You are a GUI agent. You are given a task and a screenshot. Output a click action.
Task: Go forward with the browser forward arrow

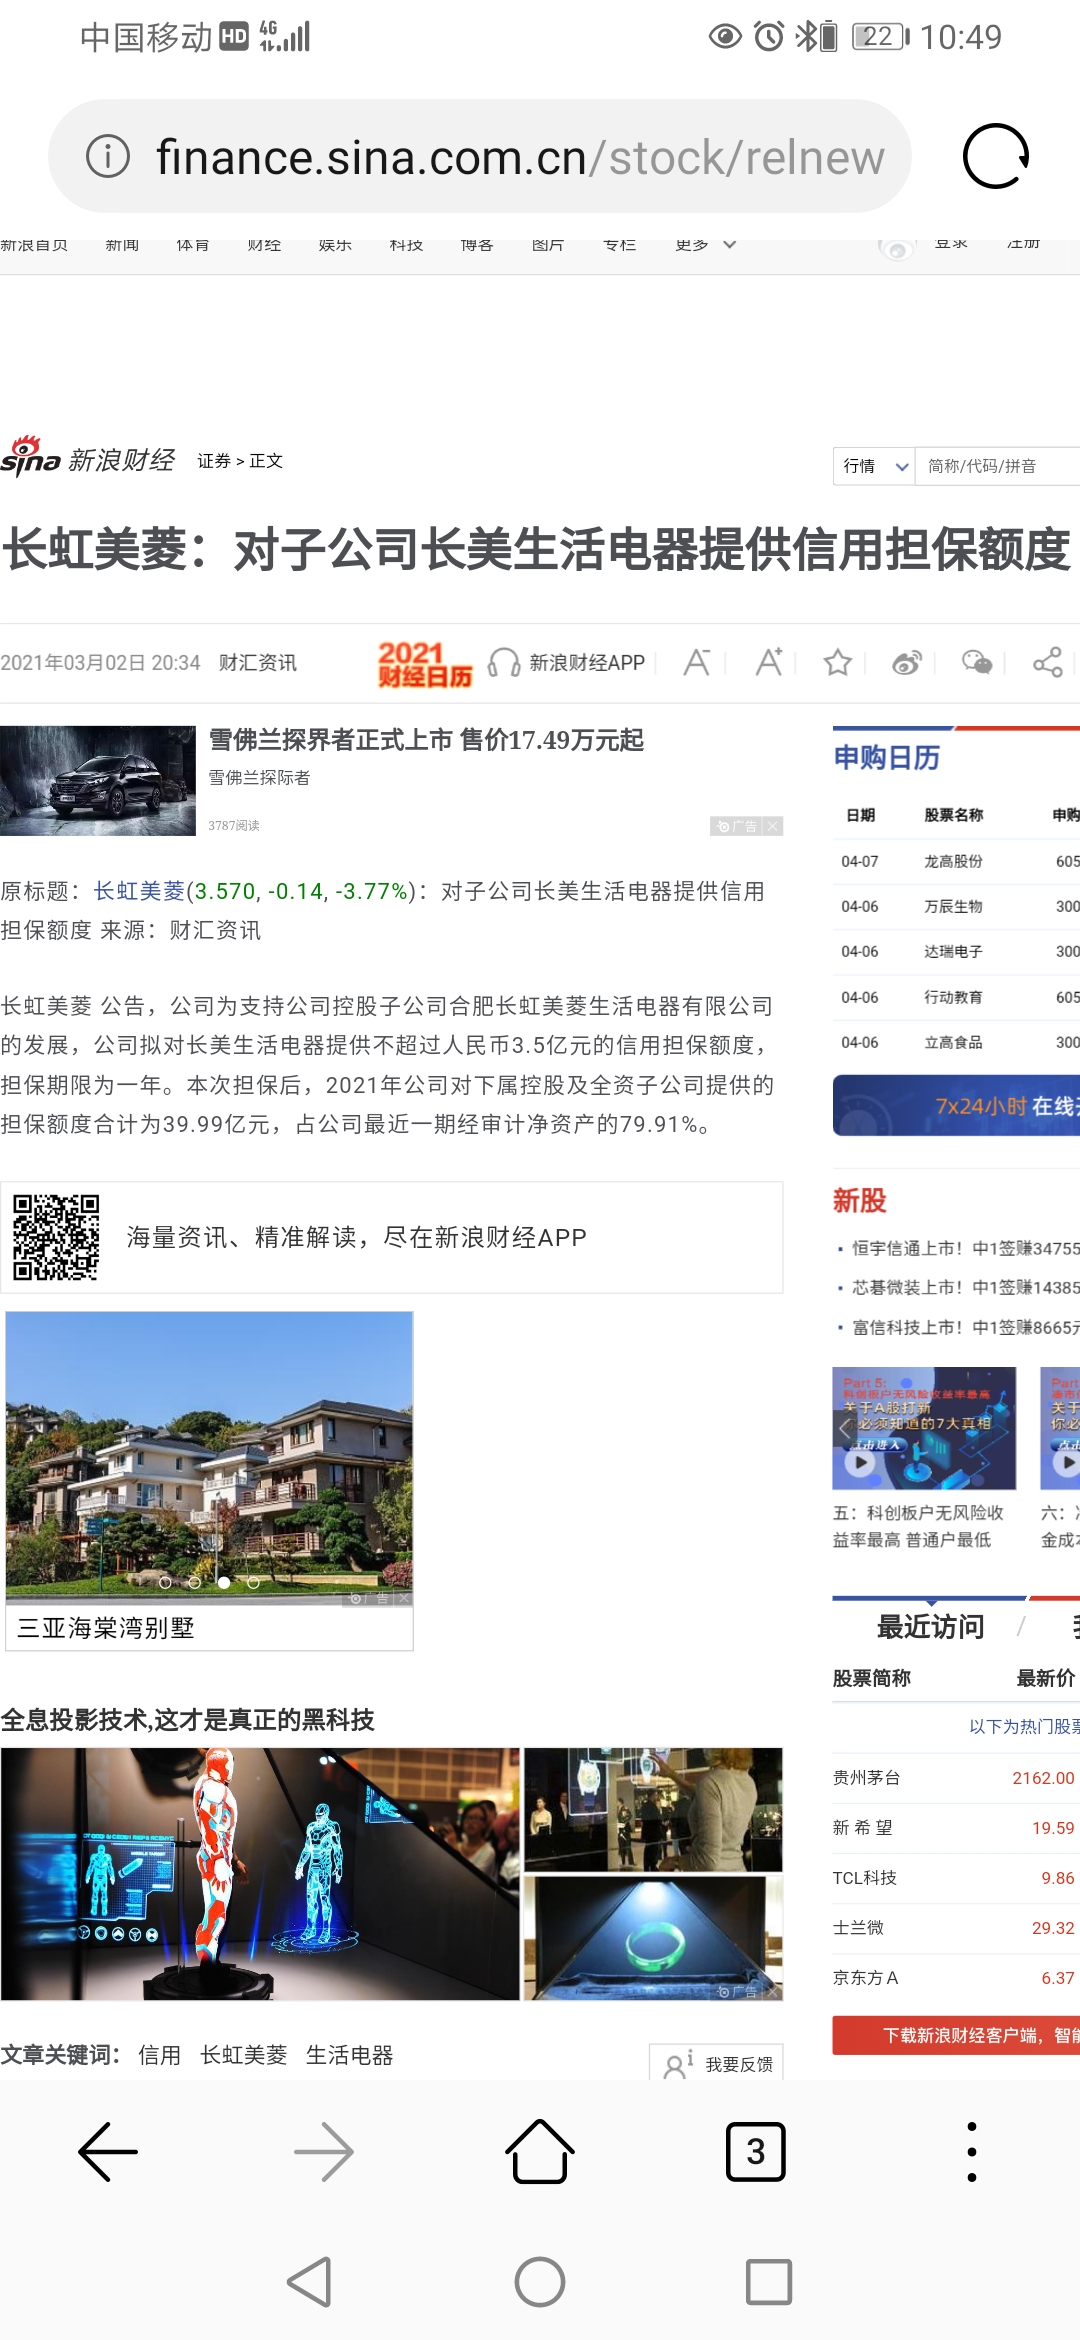(x=324, y=2151)
